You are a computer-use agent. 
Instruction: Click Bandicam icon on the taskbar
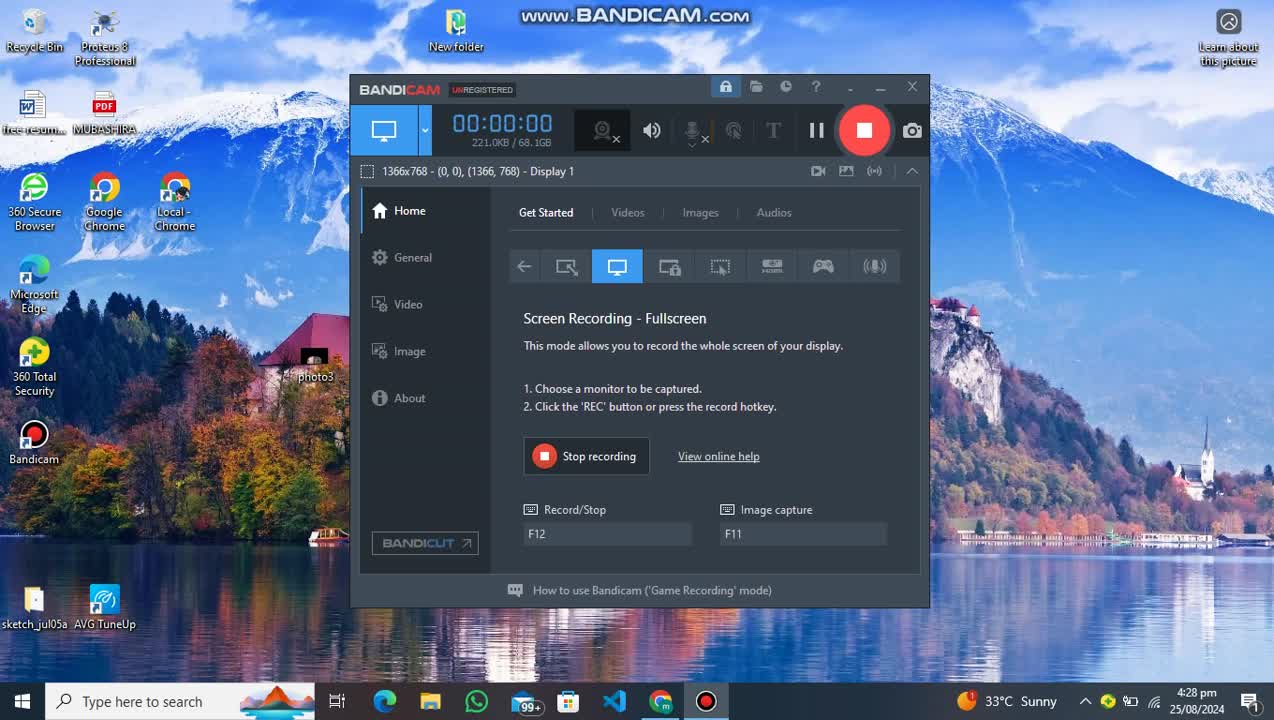pos(706,701)
